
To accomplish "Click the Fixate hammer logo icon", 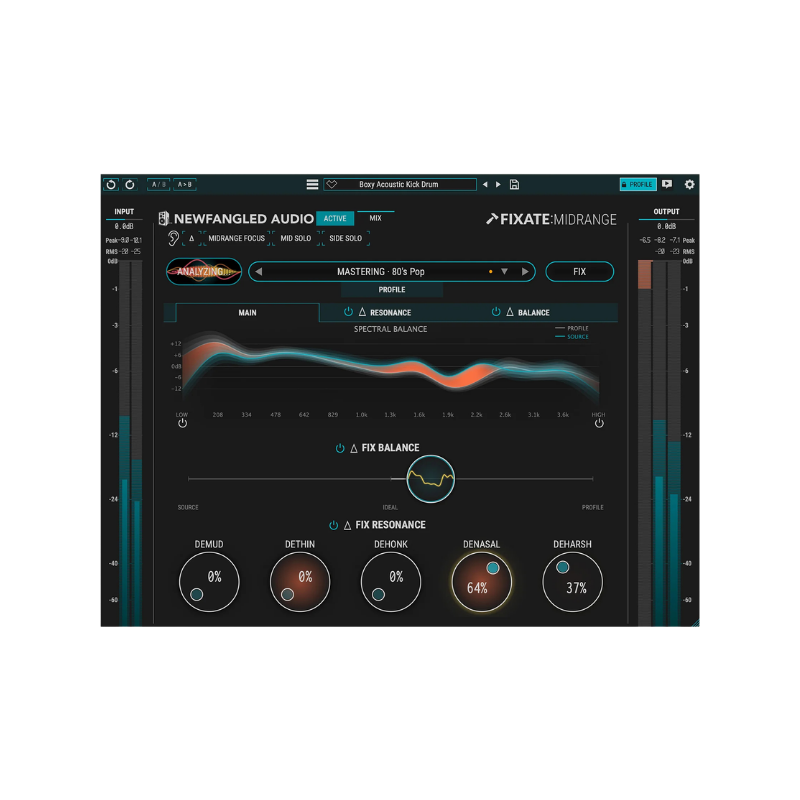I will click(492, 219).
